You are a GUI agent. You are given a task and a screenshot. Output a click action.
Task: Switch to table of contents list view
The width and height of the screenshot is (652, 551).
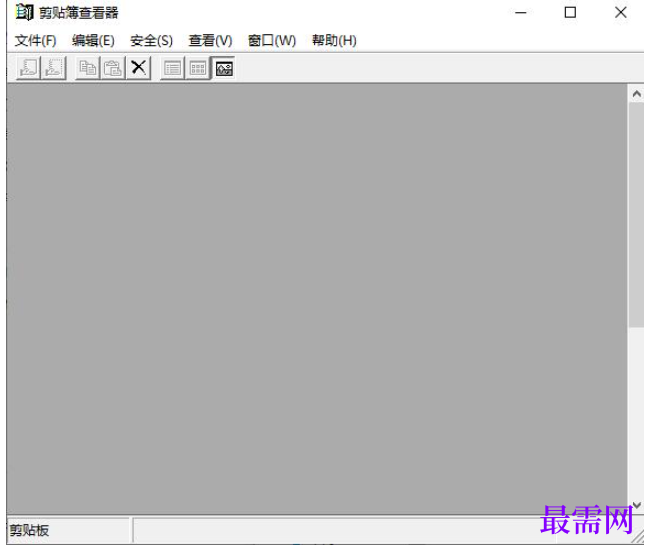(173, 68)
